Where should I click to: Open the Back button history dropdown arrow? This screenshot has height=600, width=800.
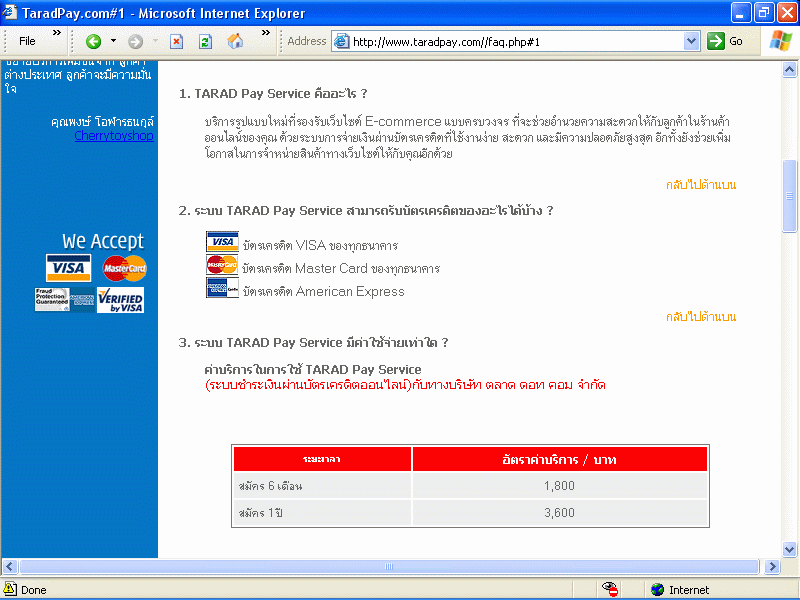114,41
